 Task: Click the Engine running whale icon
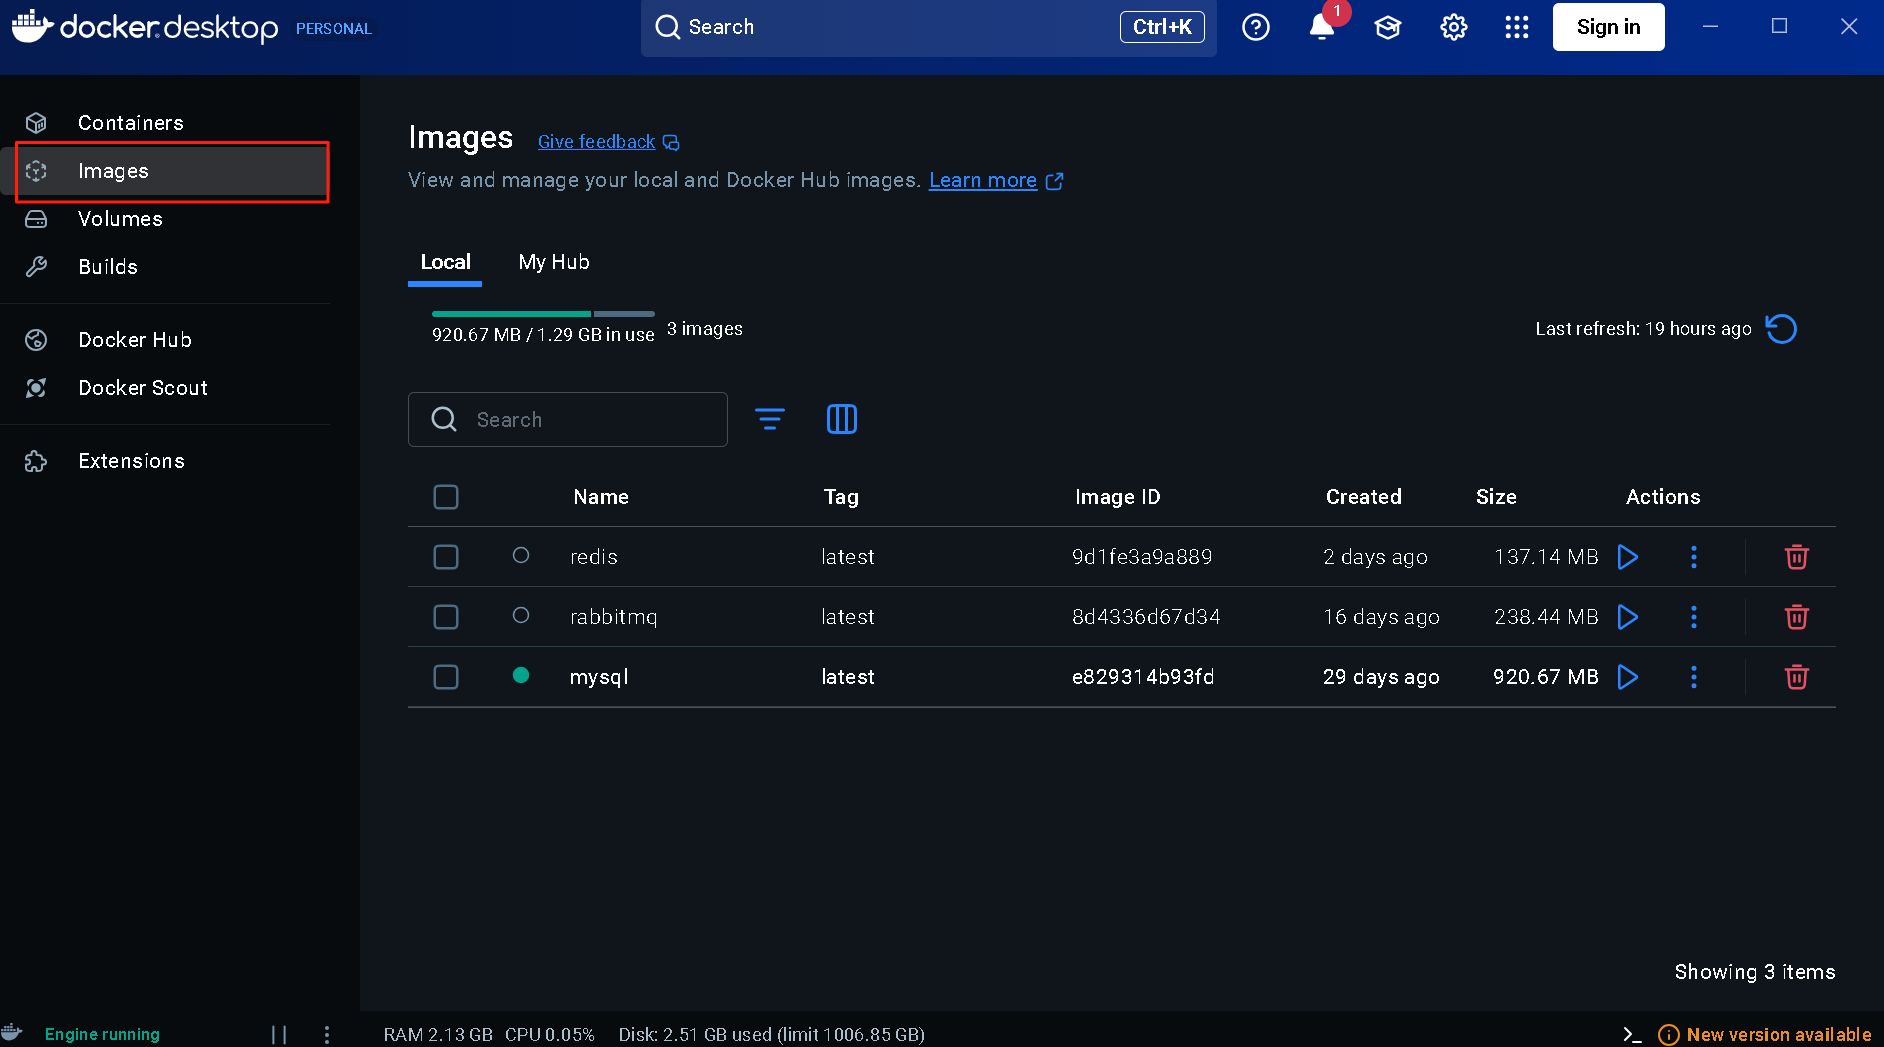coord(12,1033)
